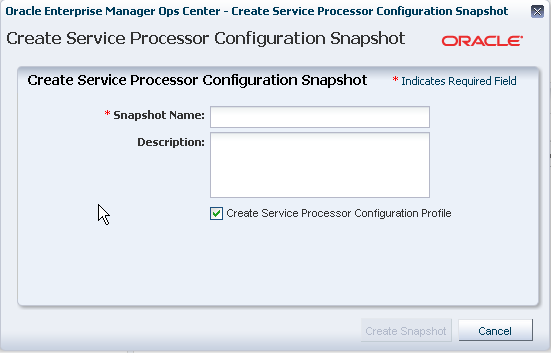Click the Create Service Processor Configuration Profile label

click(339, 213)
